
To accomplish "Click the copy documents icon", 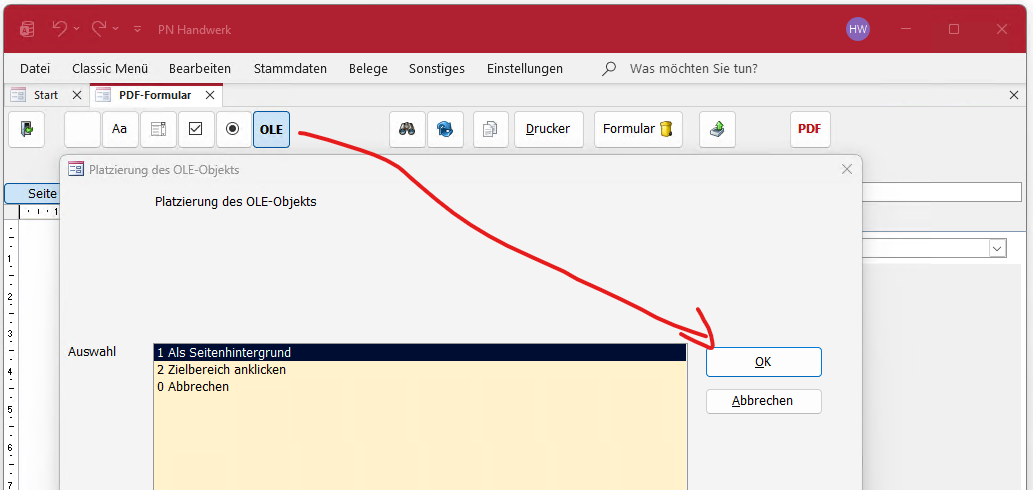I will 491,129.
